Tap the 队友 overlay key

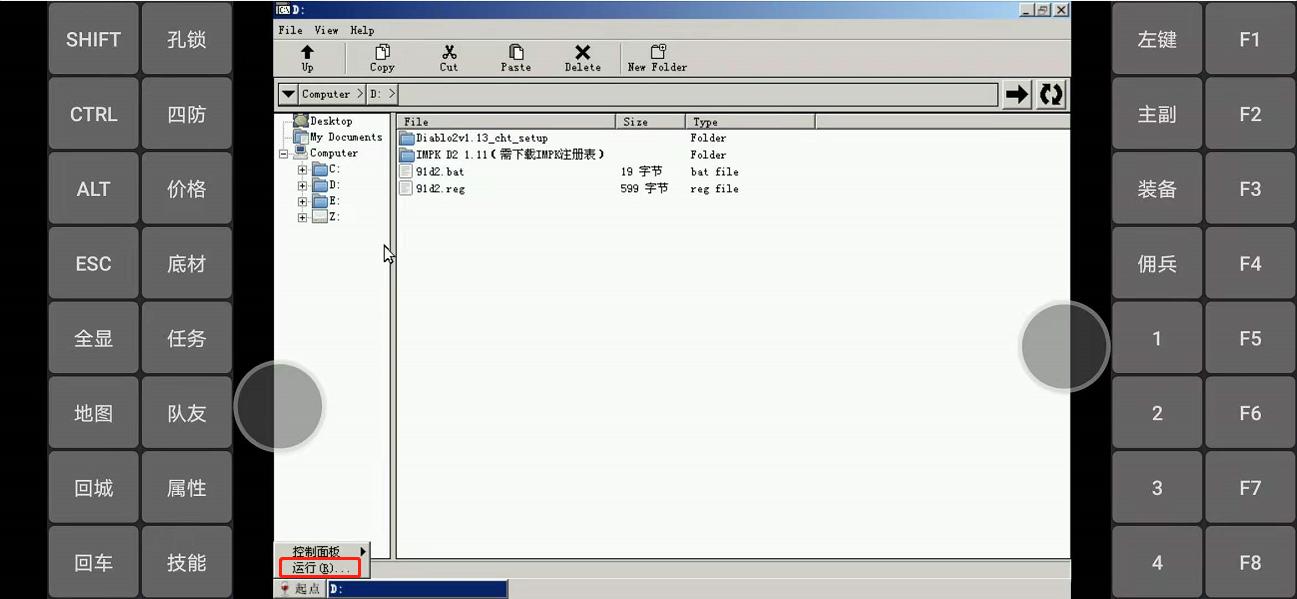coord(187,413)
